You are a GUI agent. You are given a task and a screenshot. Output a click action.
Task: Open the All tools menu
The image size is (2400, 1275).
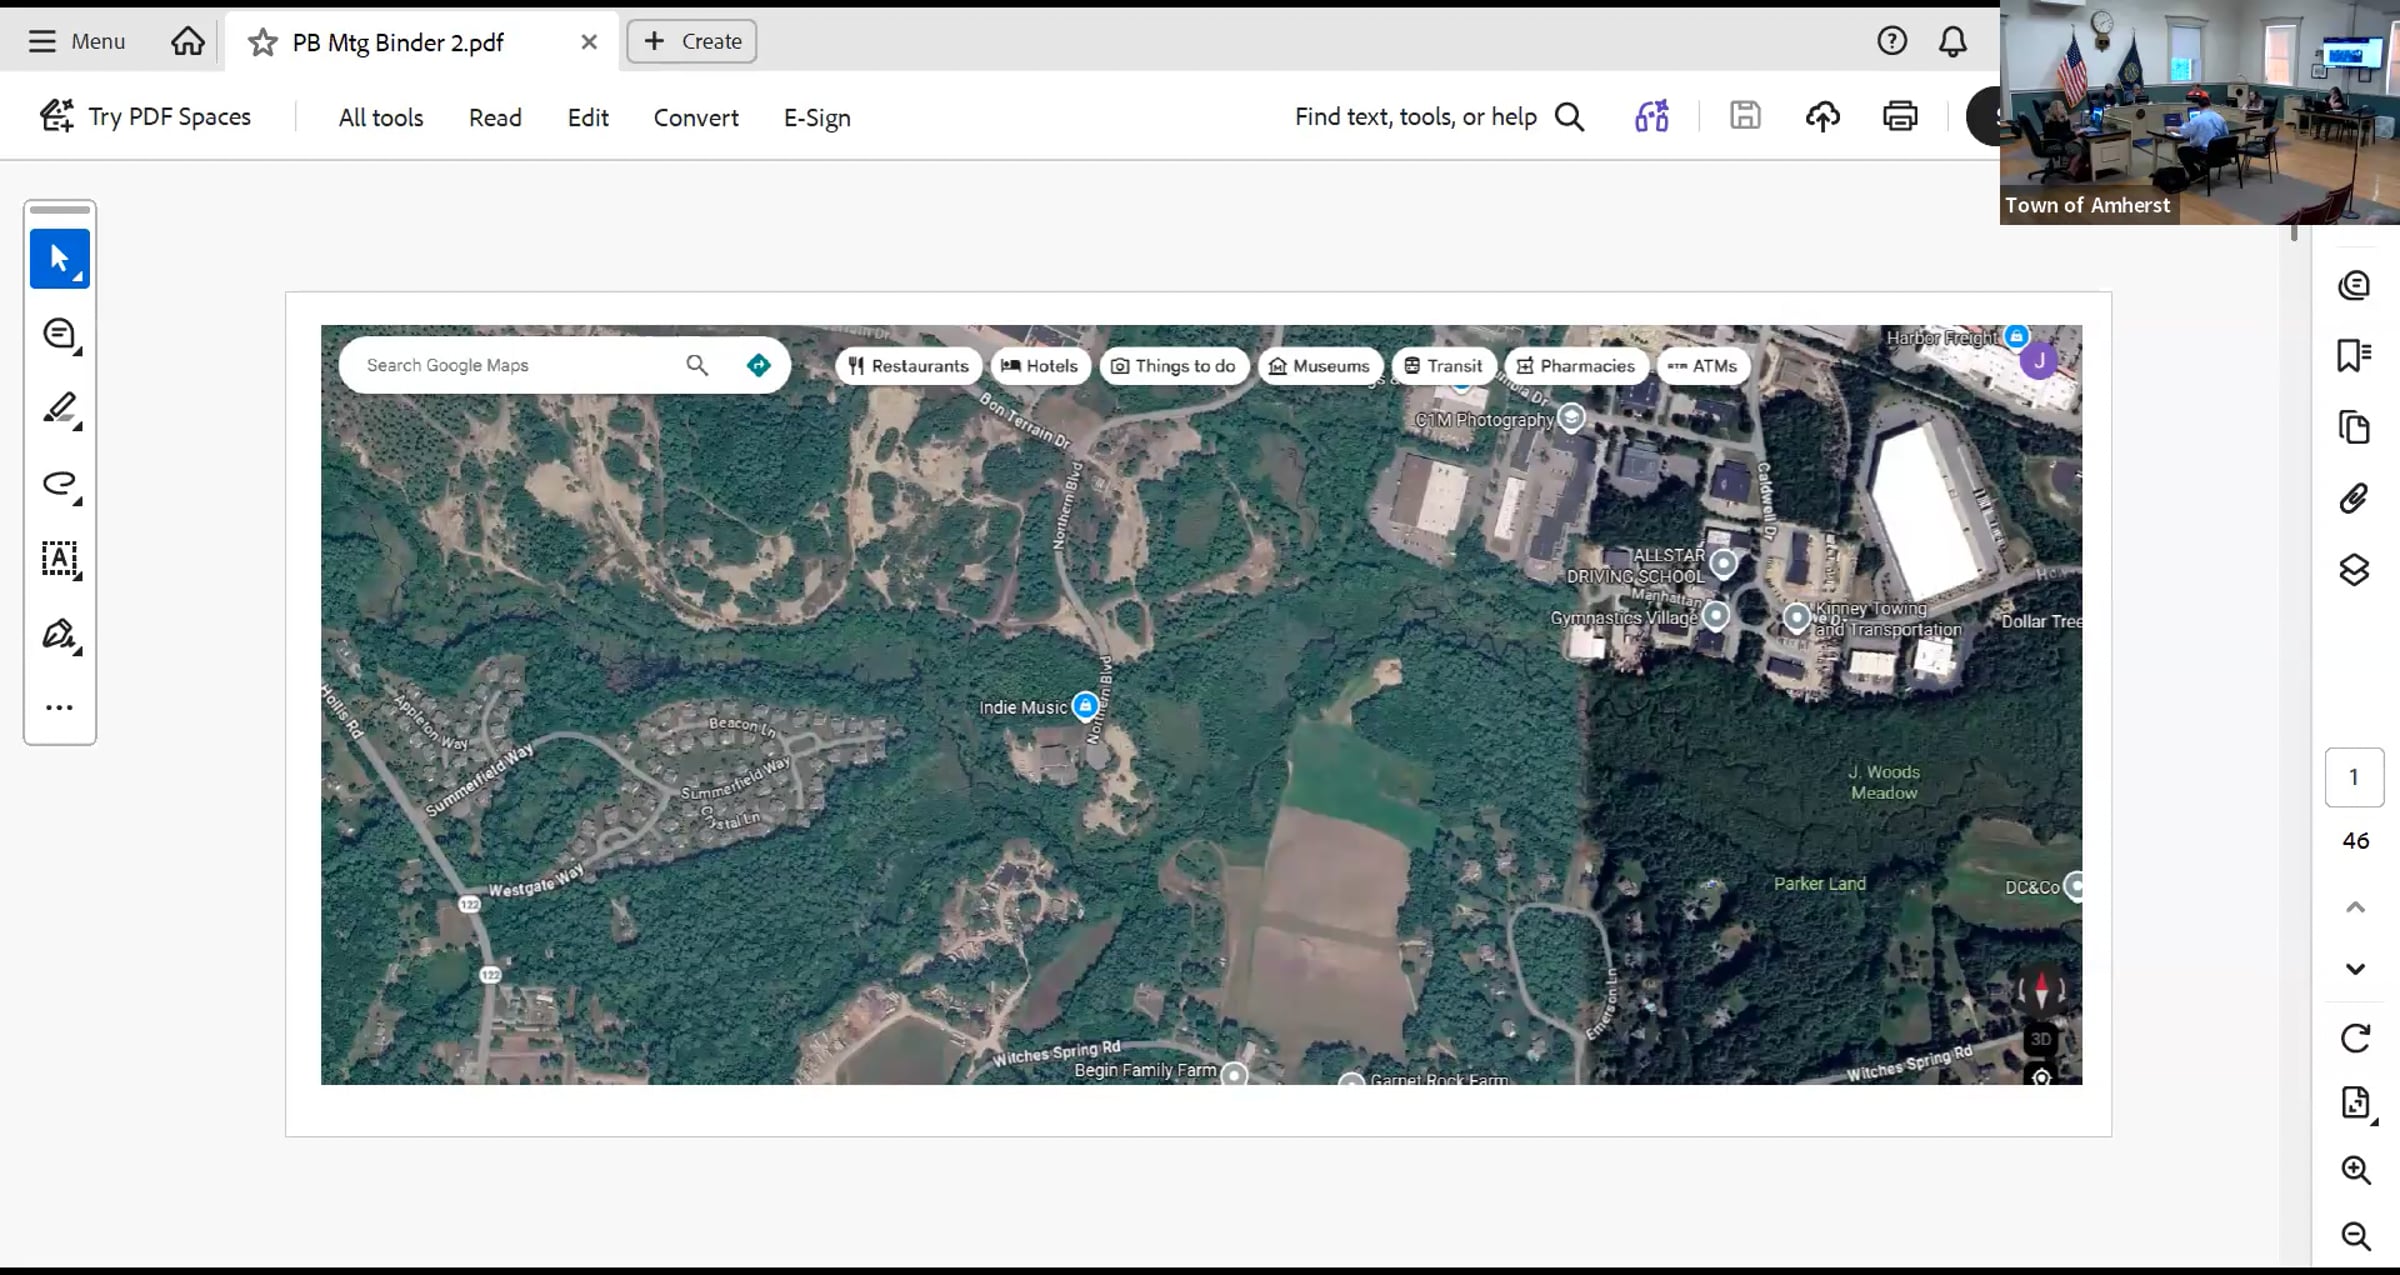click(381, 117)
